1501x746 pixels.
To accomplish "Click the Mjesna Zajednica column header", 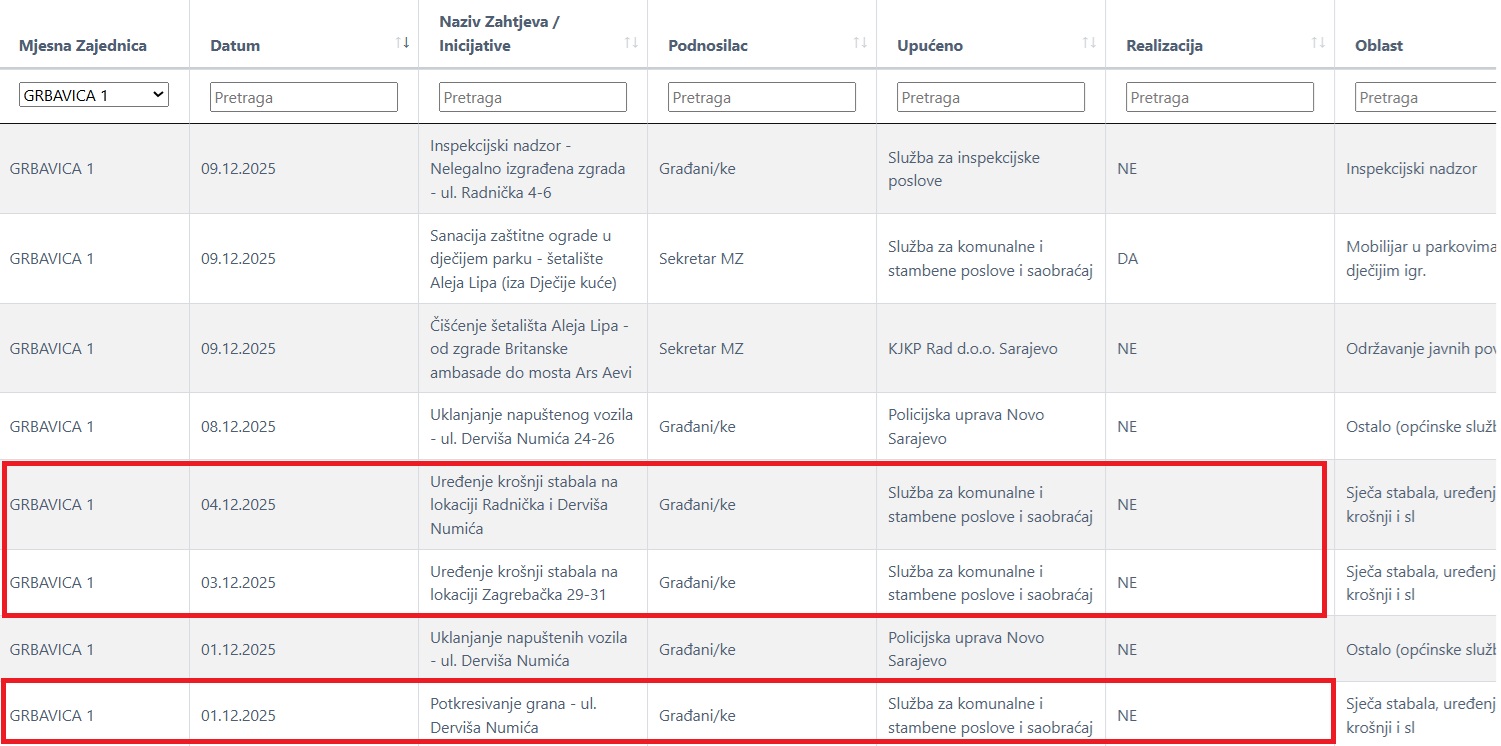I will tap(83, 46).
